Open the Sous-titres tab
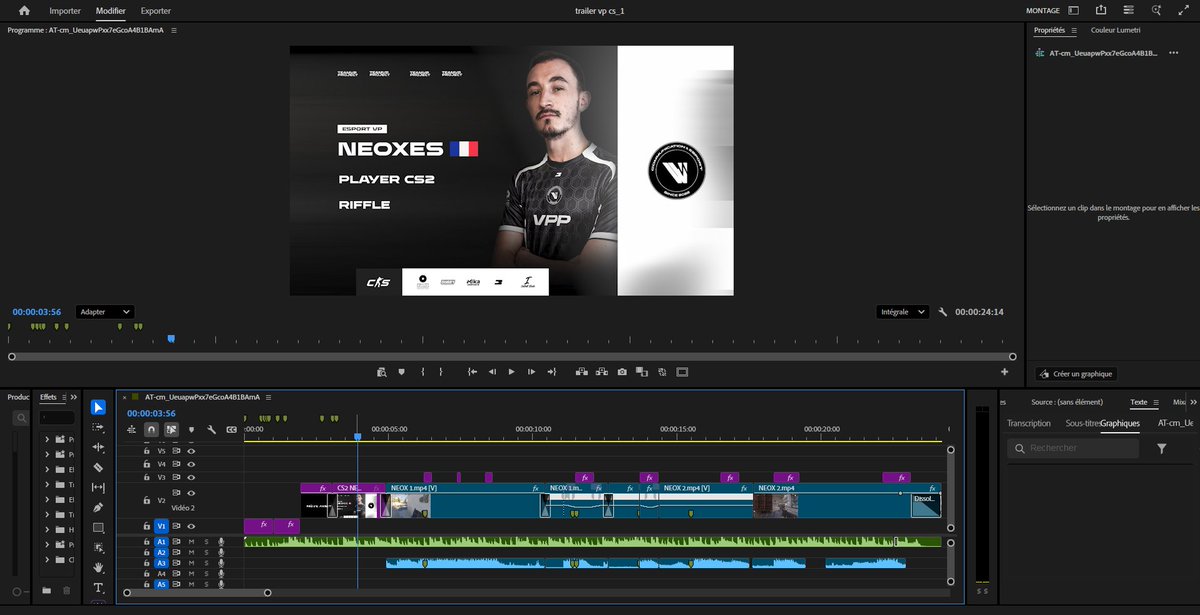 1082,423
